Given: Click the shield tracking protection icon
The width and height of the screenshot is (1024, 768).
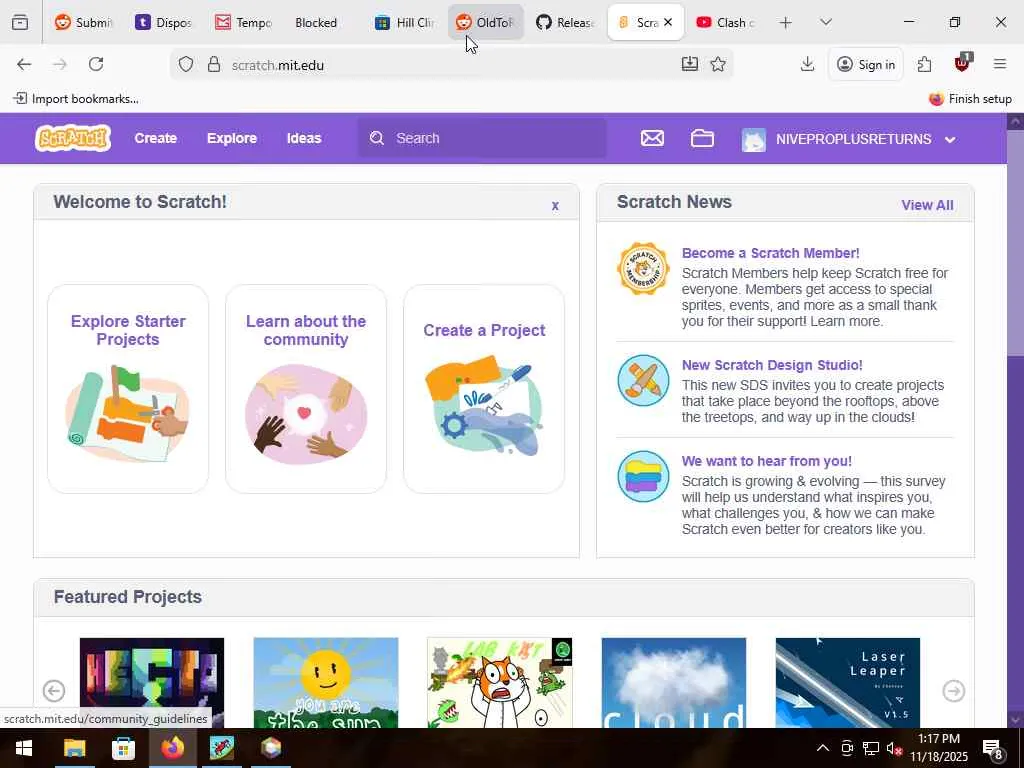Looking at the screenshot, I should [x=186, y=65].
